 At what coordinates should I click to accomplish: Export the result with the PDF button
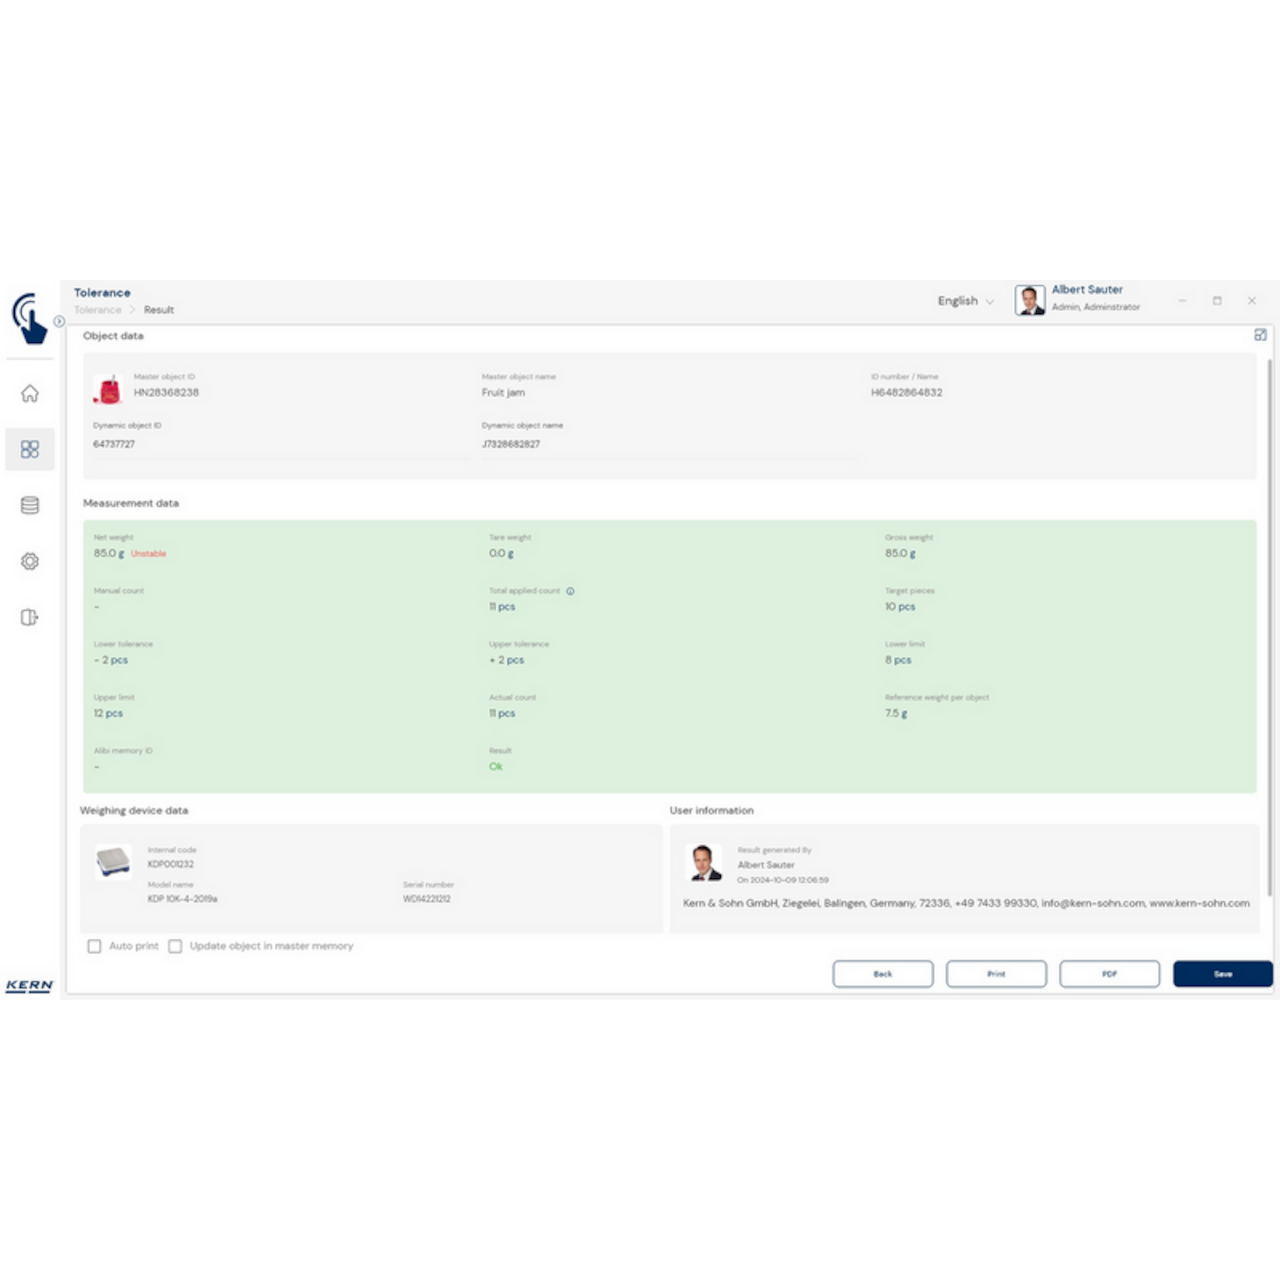[x=1109, y=974]
